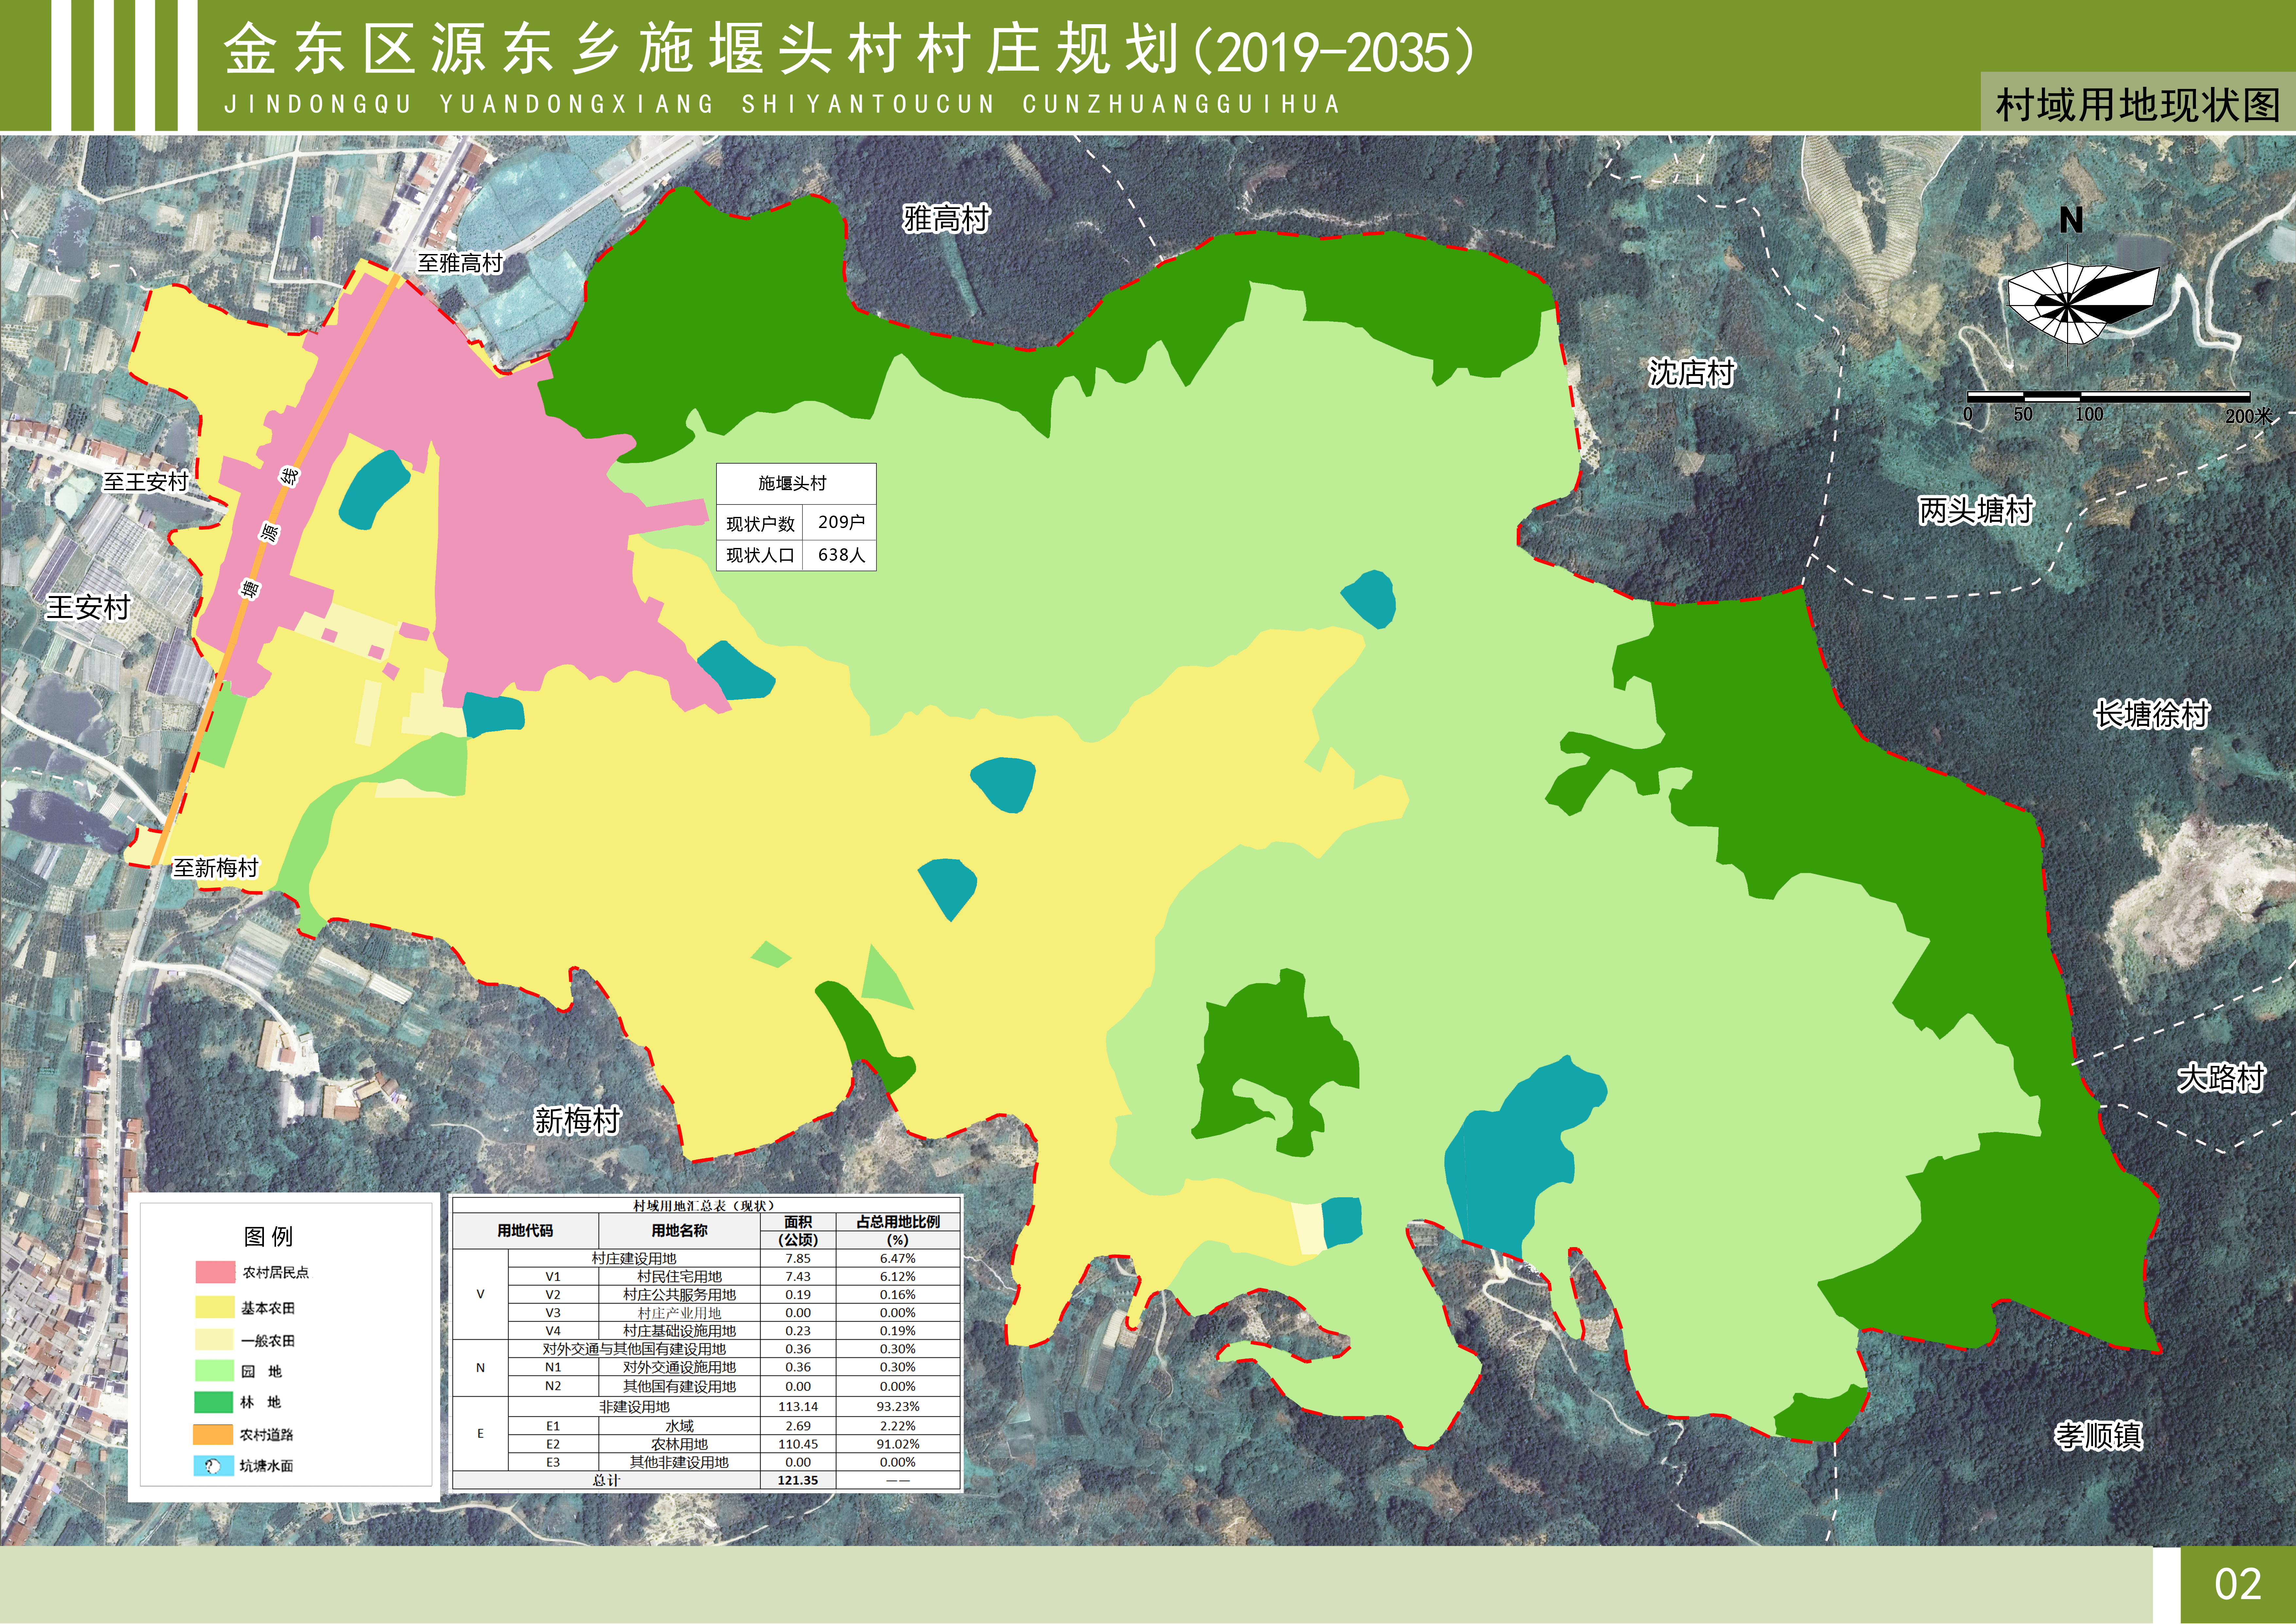Click the 638人 population value

point(841,555)
